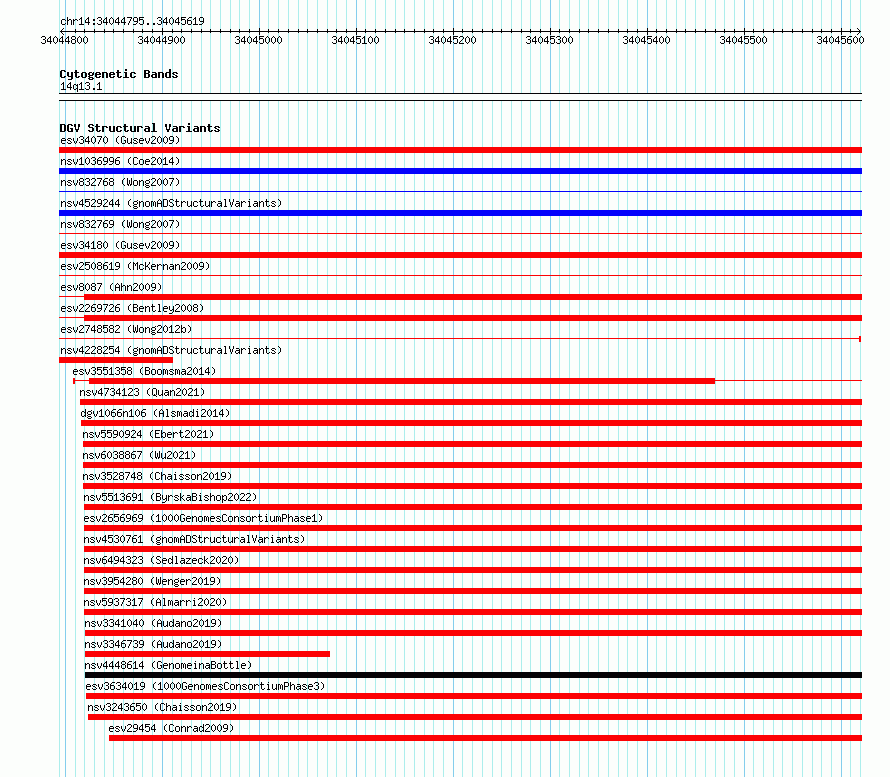Click the chr14:34044795..34045619 region label
The image size is (890, 777).
(x=132, y=22)
